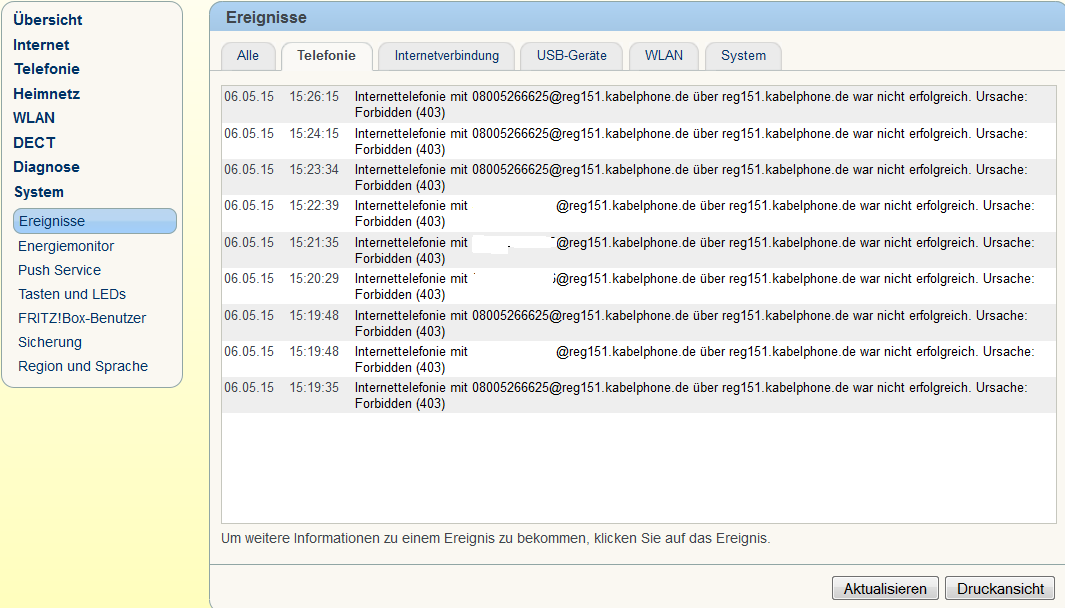
Task: Switch to the Alle tab
Action: click(x=248, y=56)
